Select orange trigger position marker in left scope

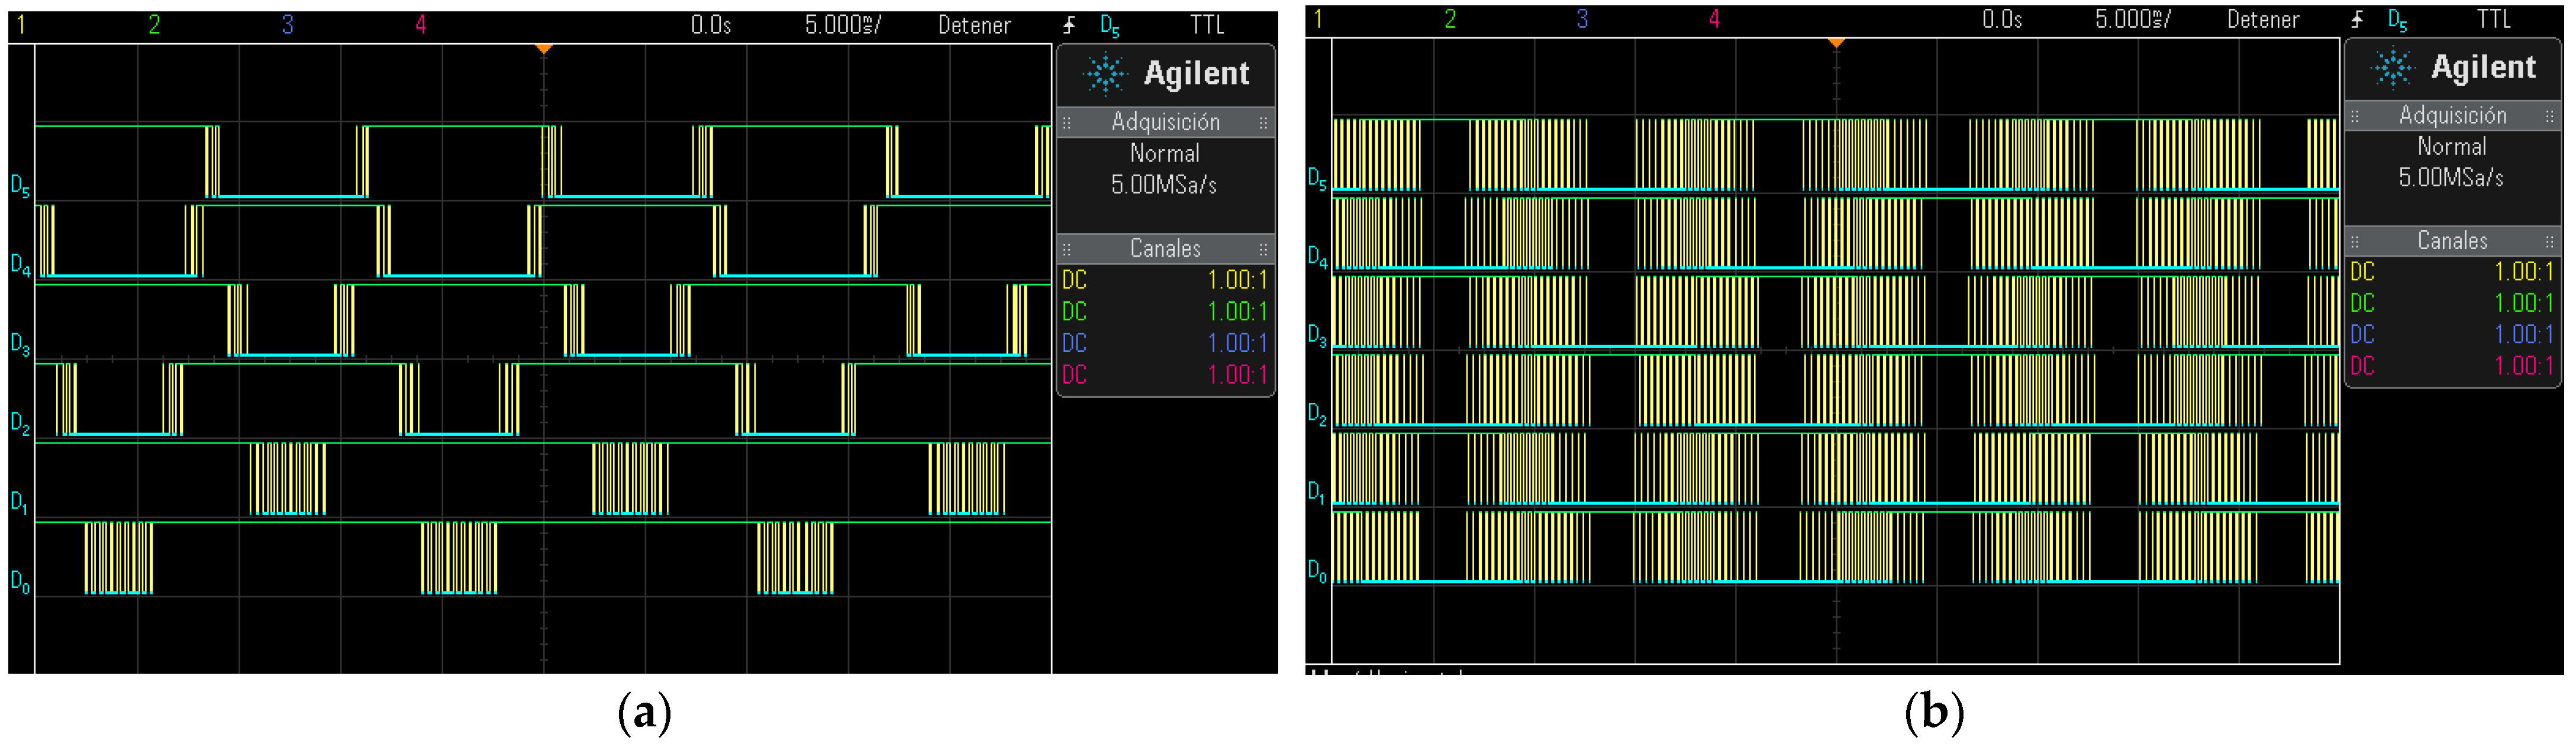(543, 48)
